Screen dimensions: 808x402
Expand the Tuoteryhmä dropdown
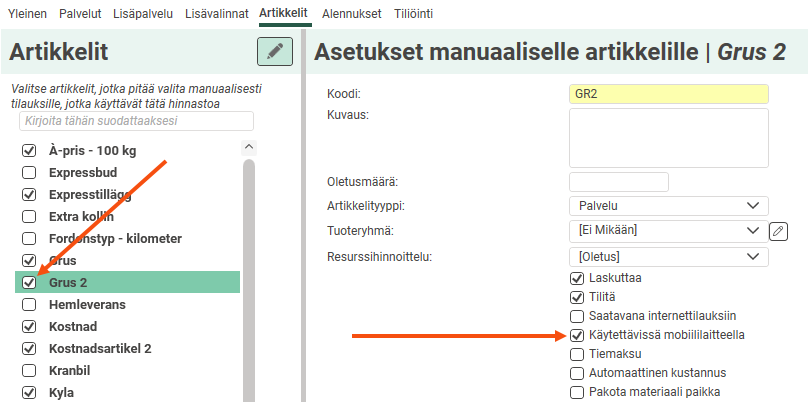(668, 231)
